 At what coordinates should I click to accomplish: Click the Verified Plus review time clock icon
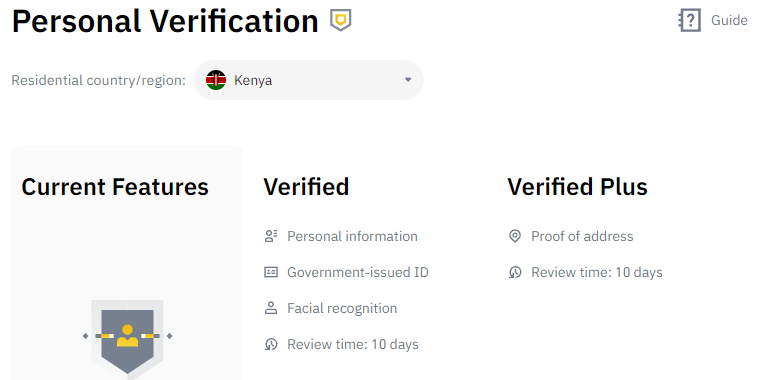(x=515, y=272)
